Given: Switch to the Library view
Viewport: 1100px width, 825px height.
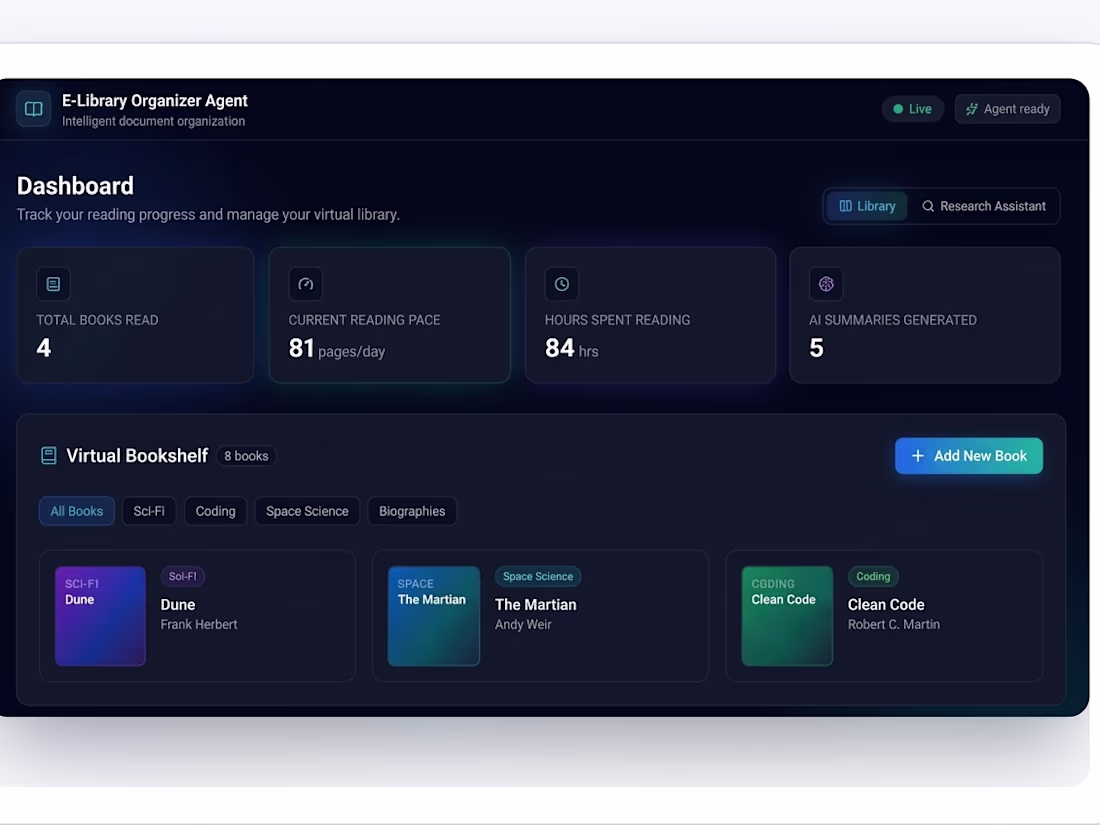Looking at the screenshot, I should pos(867,206).
